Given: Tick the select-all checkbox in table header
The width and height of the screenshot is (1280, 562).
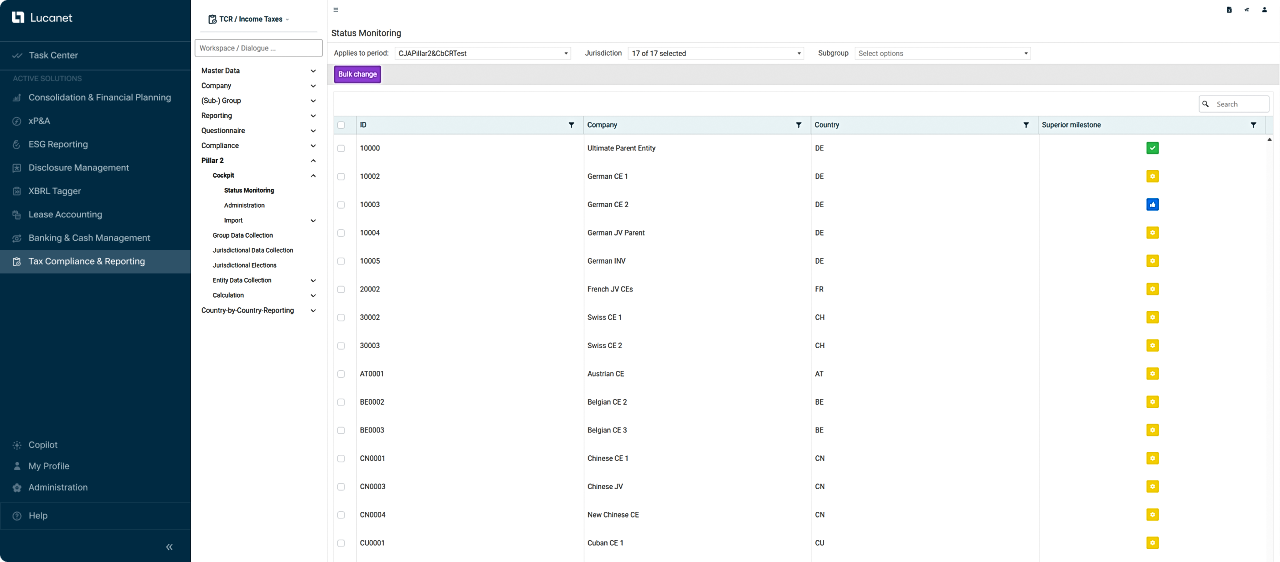Looking at the screenshot, I should (x=342, y=125).
